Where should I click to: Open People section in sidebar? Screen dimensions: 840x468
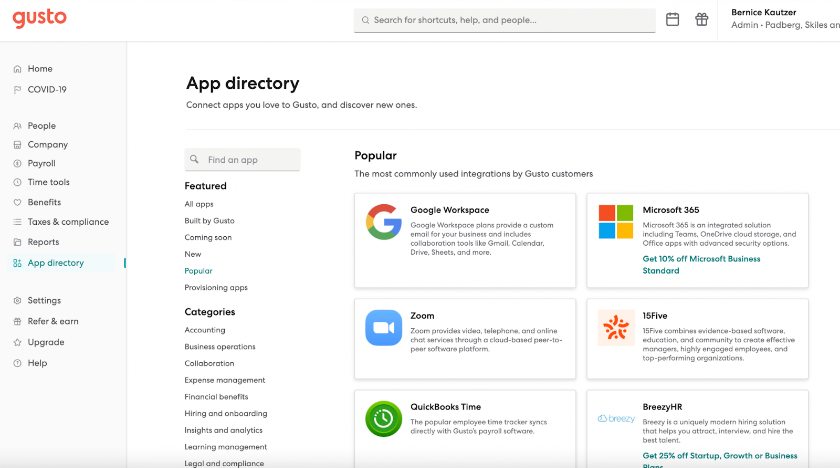click(42, 126)
